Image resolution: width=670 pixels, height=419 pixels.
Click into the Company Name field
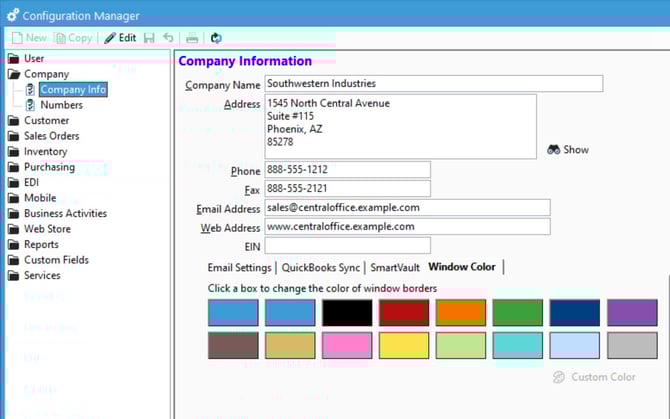[433, 84]
